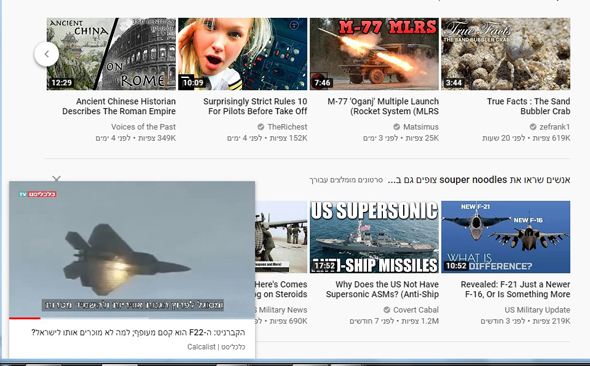
Task: Click verified badge next to zefrank1
Action: click(x=533, y=127)
